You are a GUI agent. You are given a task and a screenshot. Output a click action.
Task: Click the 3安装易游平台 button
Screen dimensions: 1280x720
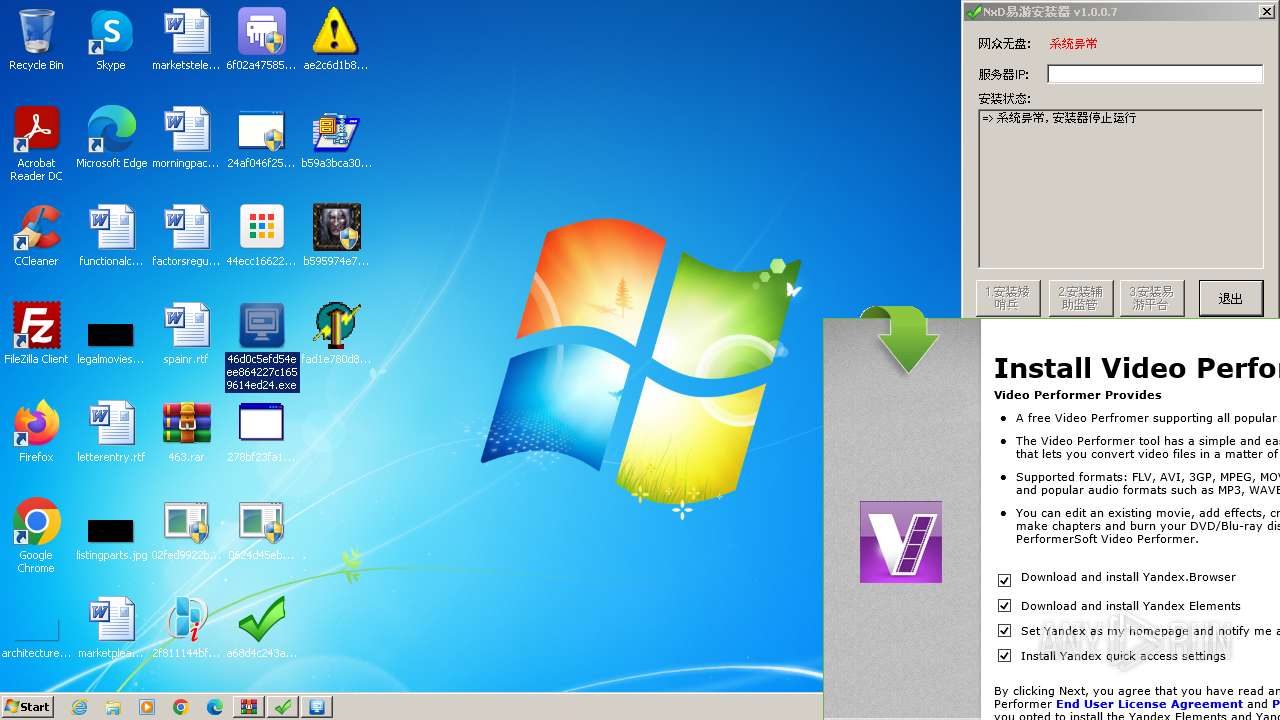coord(1152,299)
